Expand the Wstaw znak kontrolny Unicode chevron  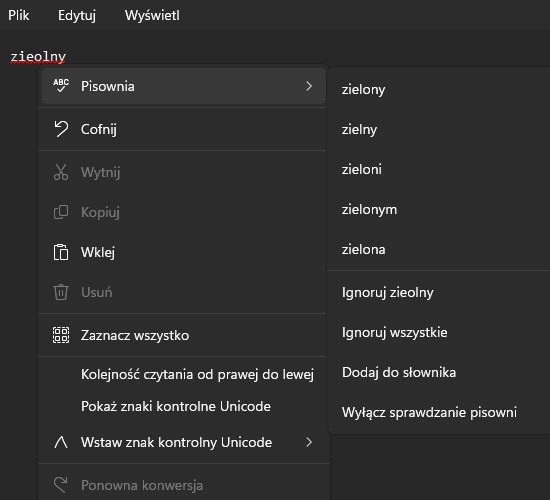pyautogui.click(x=309, y=442)
